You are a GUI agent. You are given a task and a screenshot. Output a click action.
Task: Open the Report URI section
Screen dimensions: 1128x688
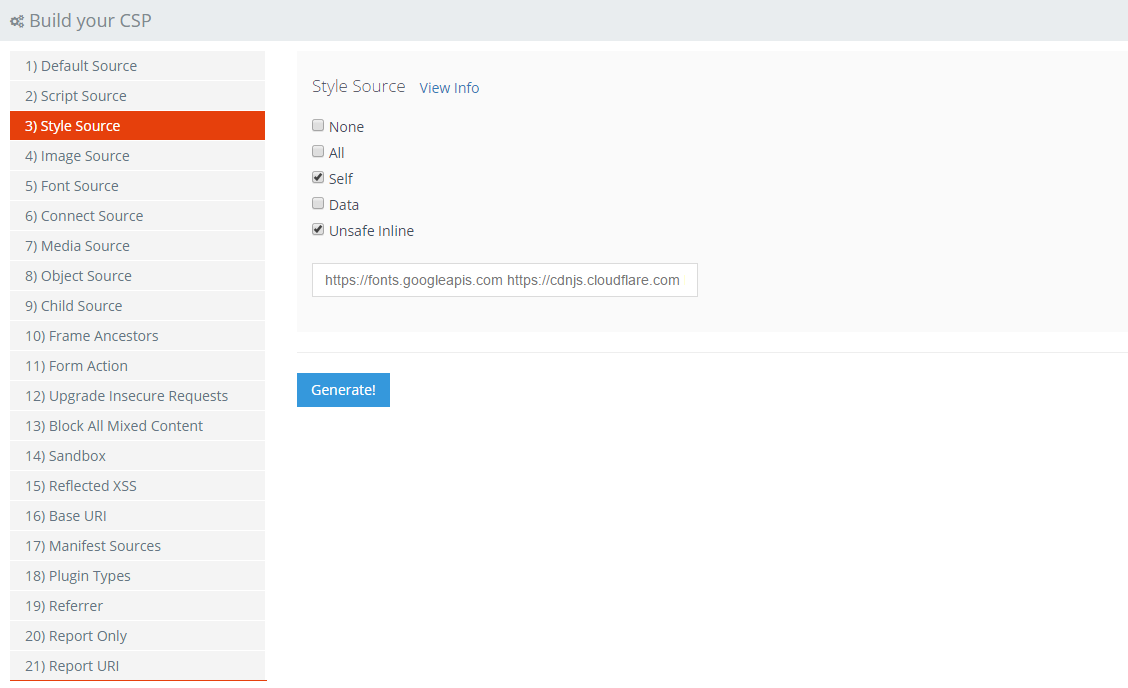pyautogui.click(x=137, y=666)
